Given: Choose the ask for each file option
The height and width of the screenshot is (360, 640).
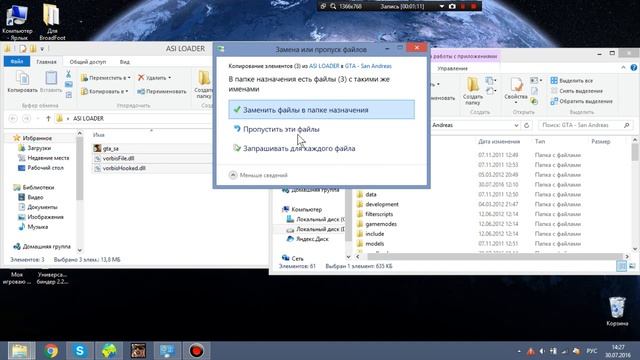Looking at the screenshot, I should pyautogui.click(x=299, y=149).
